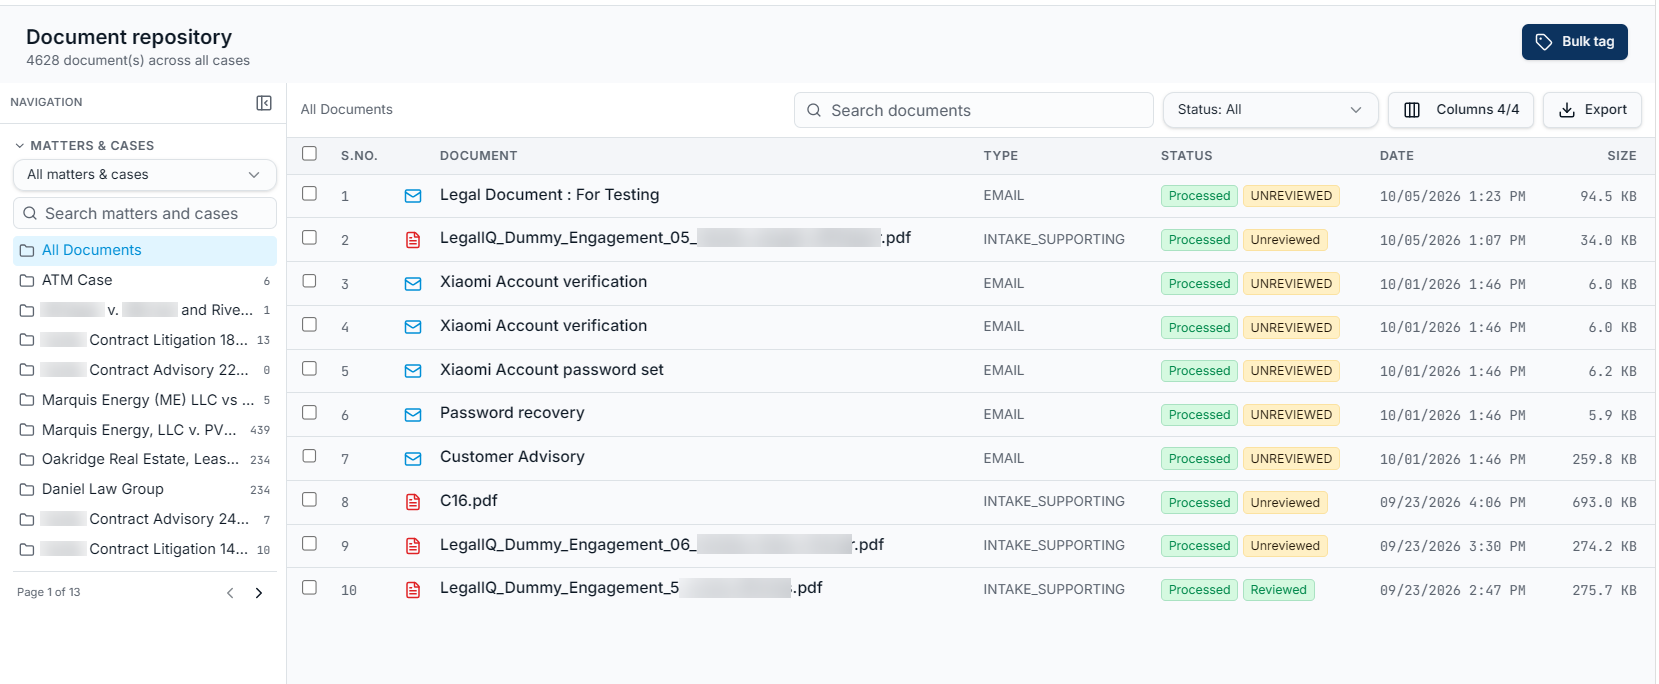The width and height of the screenshot is (1659, 684).
Task: Click the folder icon next to Contract Advisory 24
Action: 27,520
